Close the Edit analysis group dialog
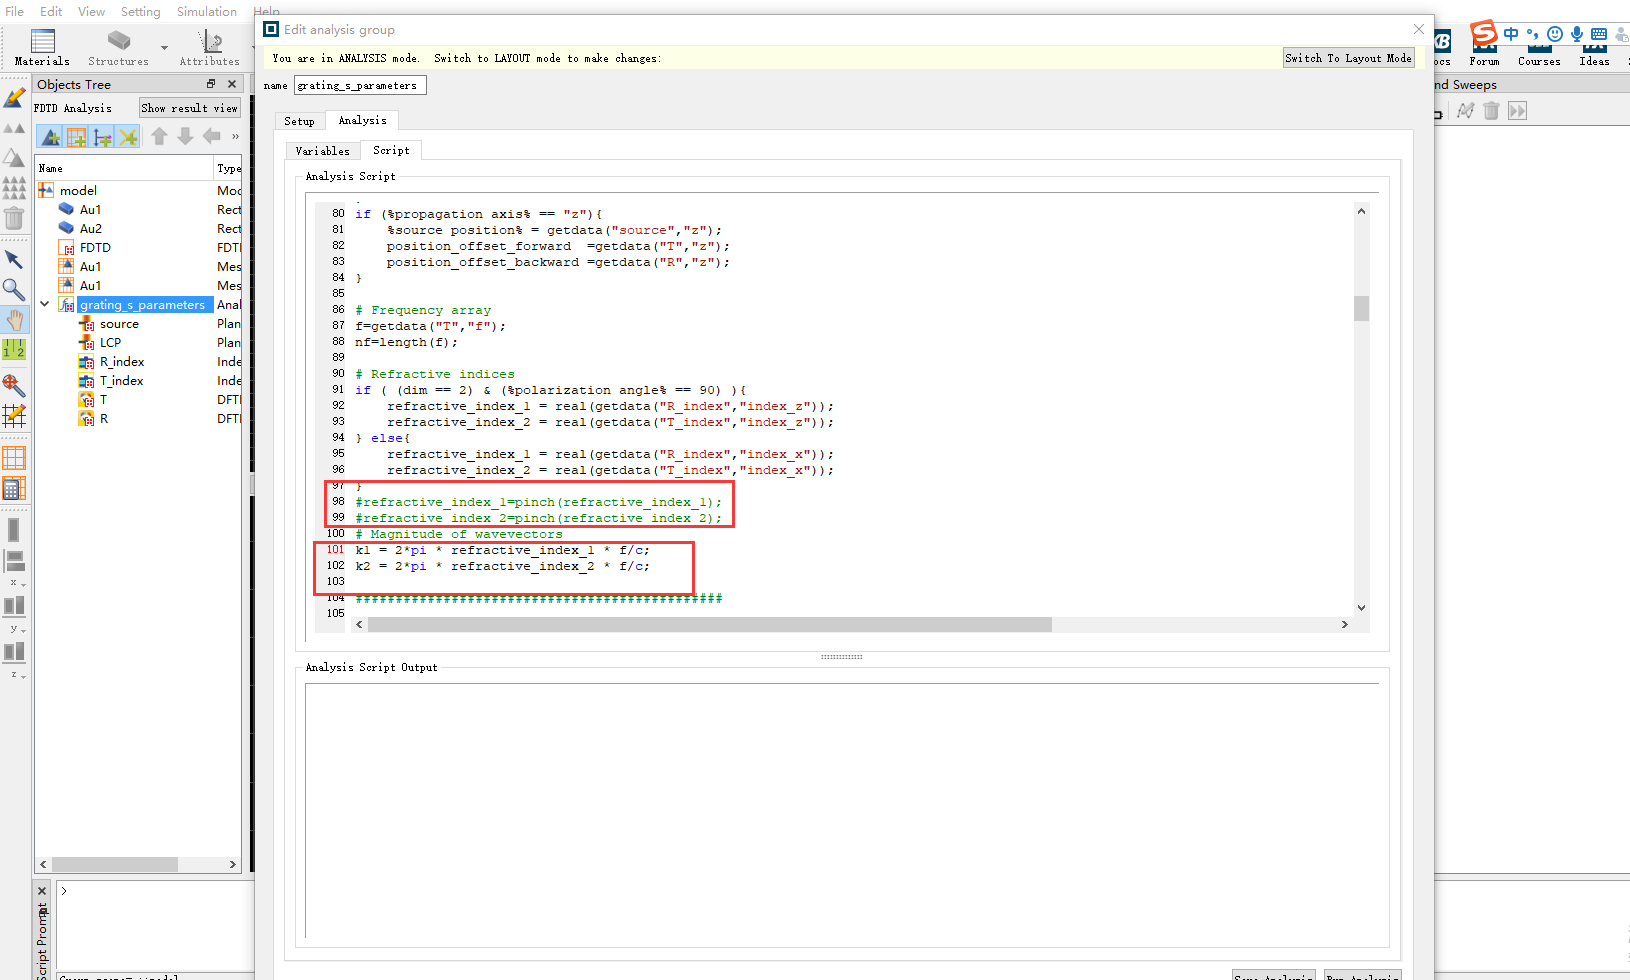The image size is (1630, 980). pyautogui.click(x=1418, y=29)
